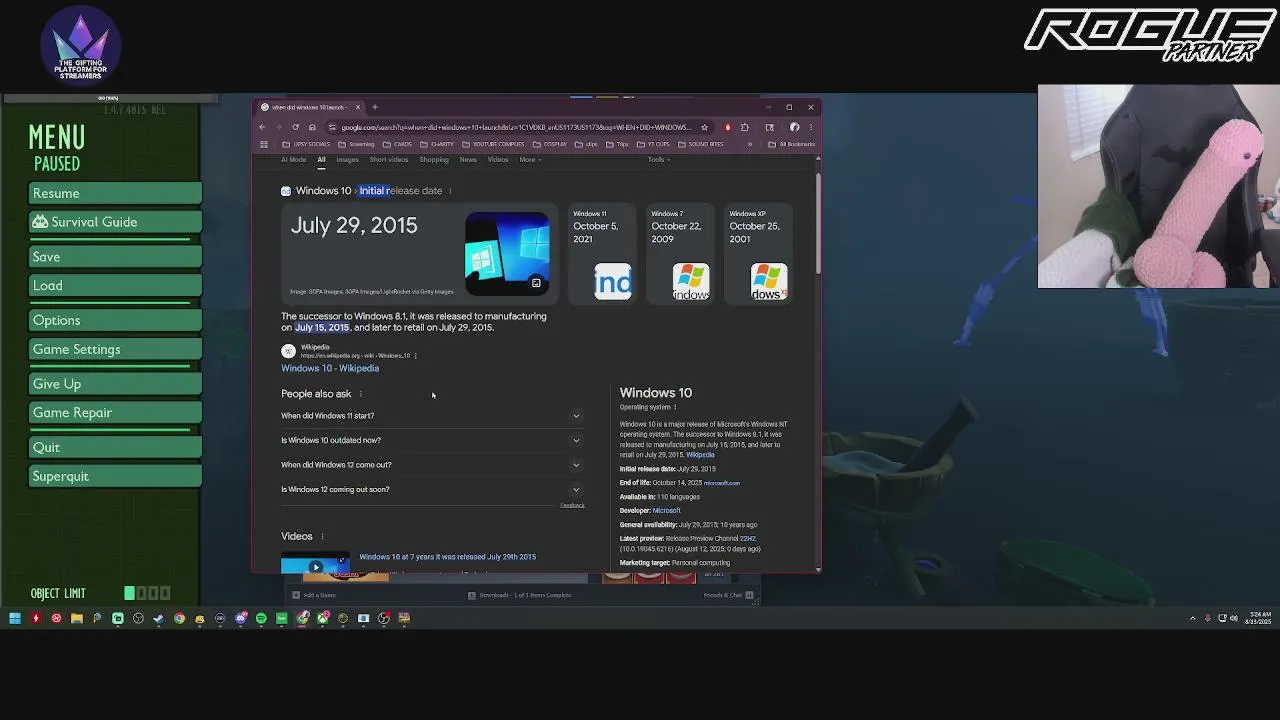
Task: Open Xbox app on taskbar
Action: click(x=323, y=618)
